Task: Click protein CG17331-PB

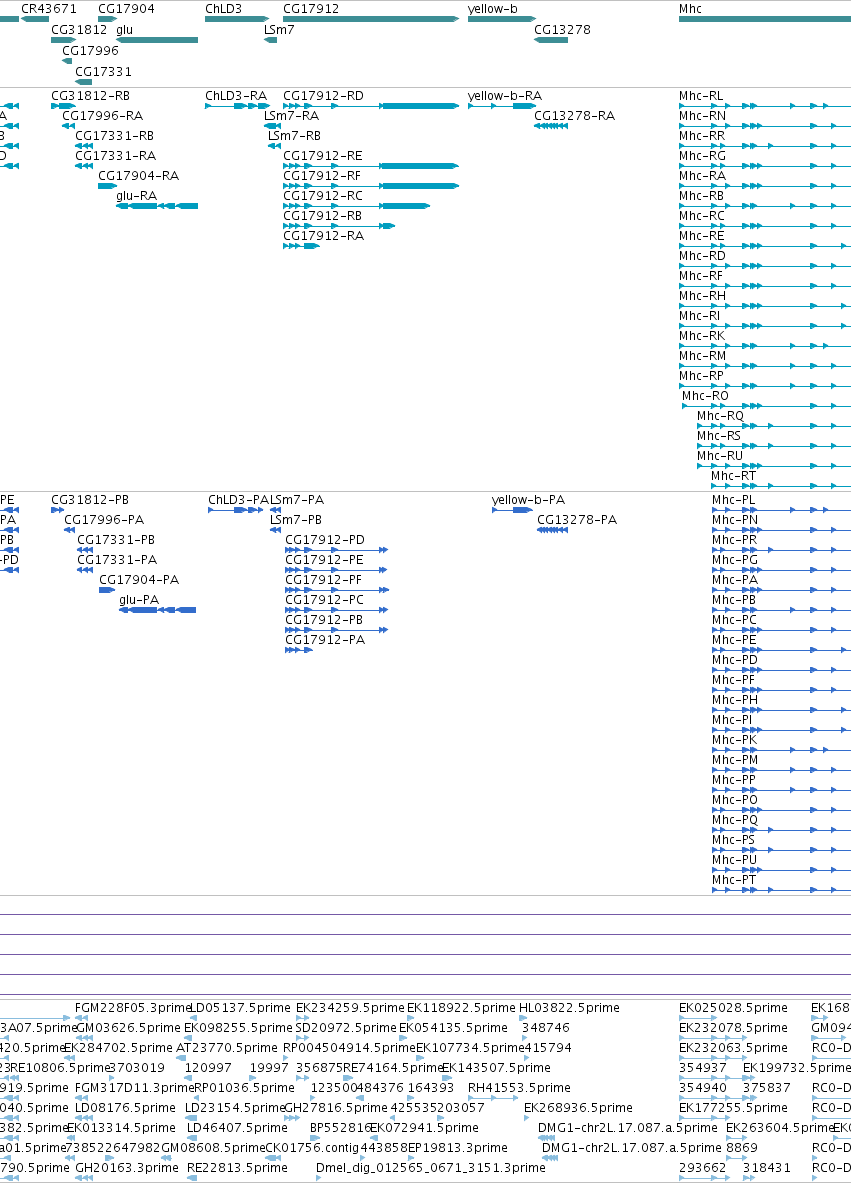Action: click(x=116, y=539)
